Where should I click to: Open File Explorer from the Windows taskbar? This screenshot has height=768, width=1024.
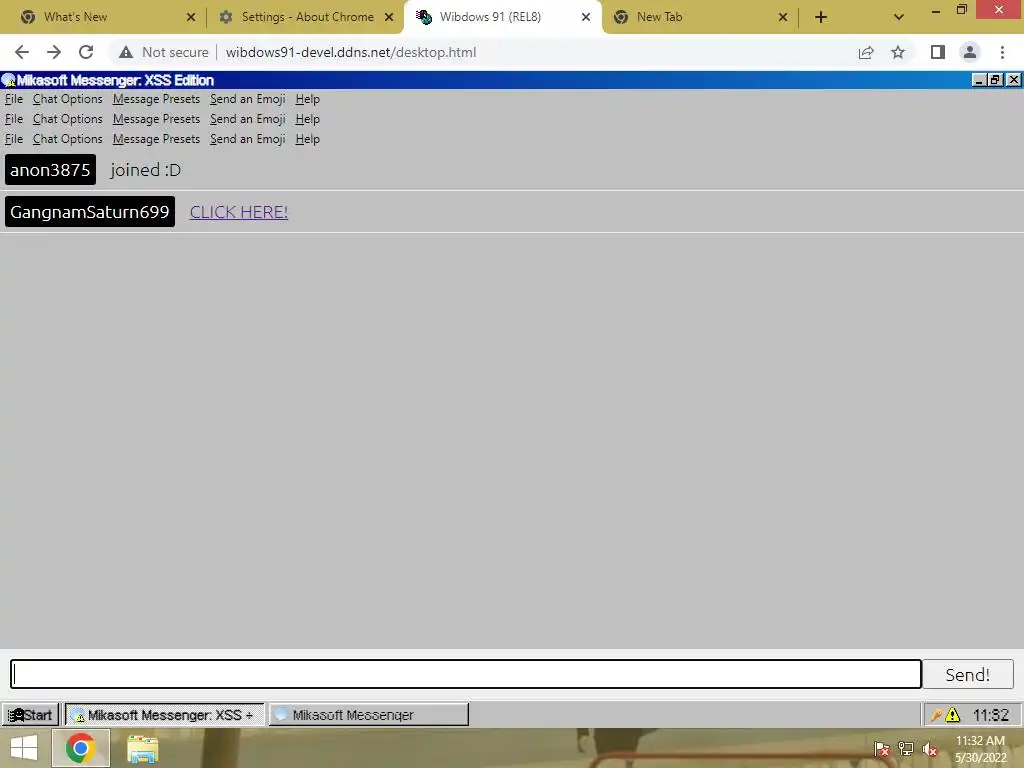tap(142, 749)
